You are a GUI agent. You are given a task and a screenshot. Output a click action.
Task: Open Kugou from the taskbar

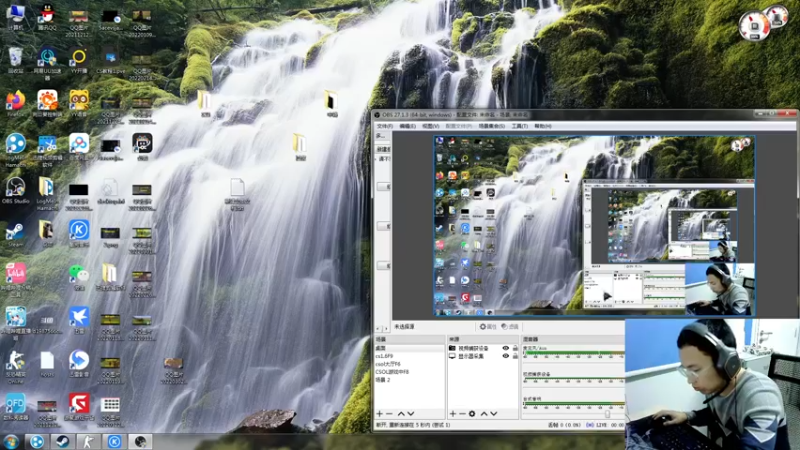pos(114,441)
